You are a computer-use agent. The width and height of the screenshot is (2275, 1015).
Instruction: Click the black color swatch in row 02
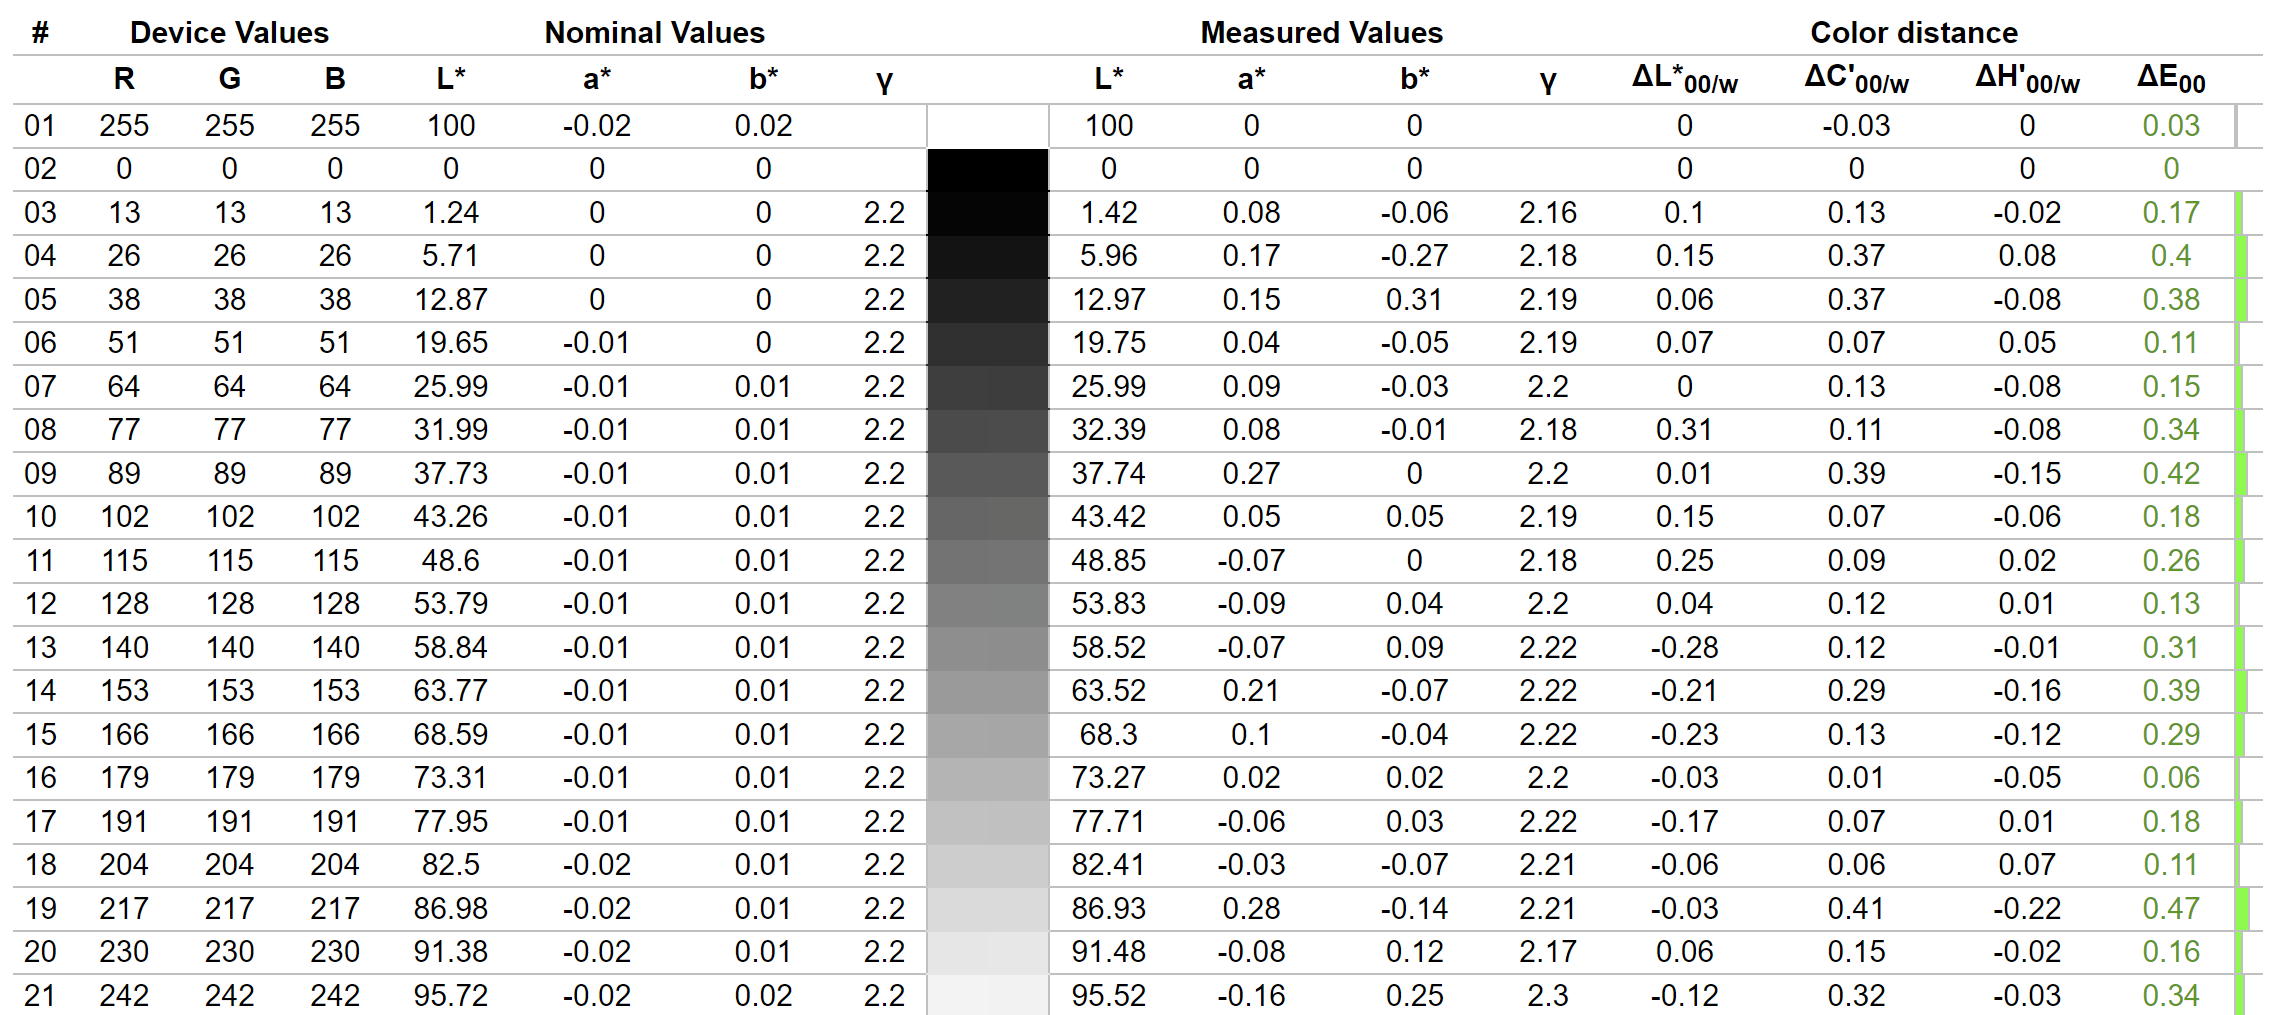pos(987,169)
